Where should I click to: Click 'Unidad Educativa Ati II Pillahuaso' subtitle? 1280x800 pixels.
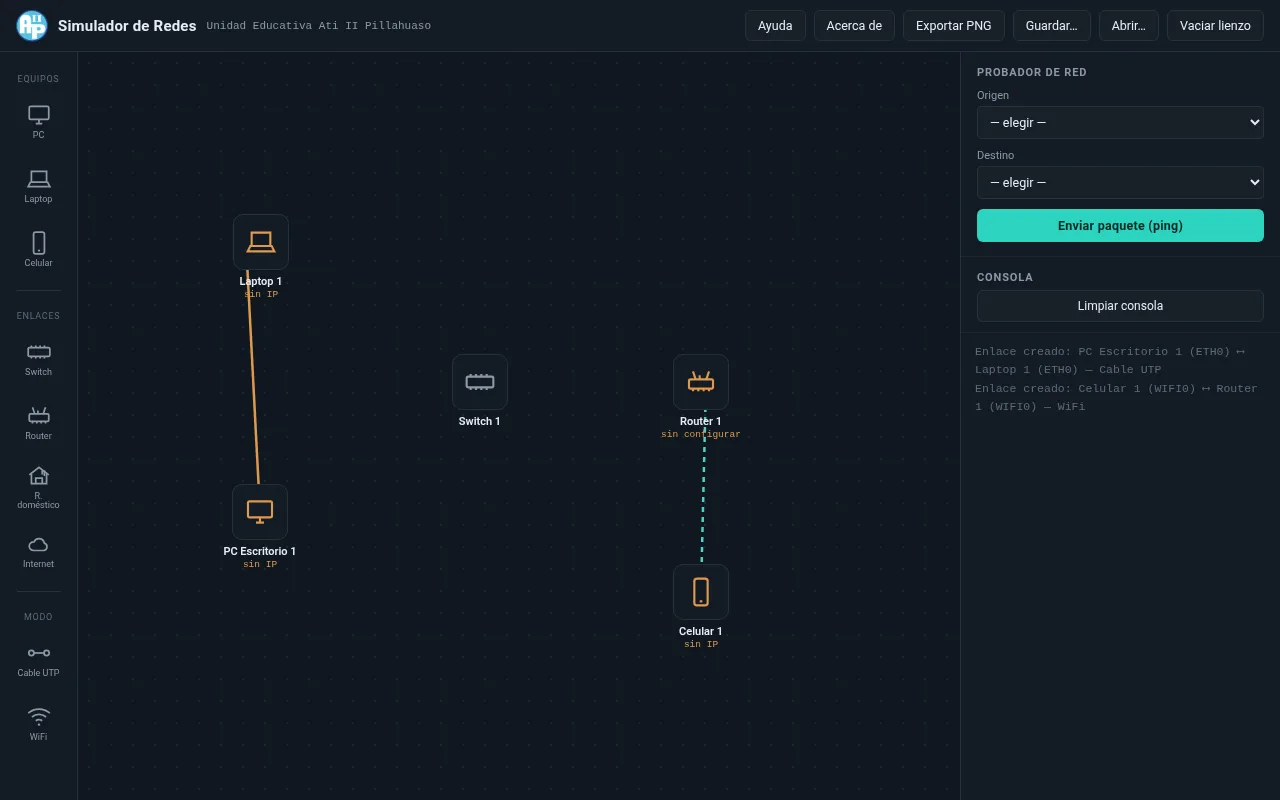click(x=318, y=26)
